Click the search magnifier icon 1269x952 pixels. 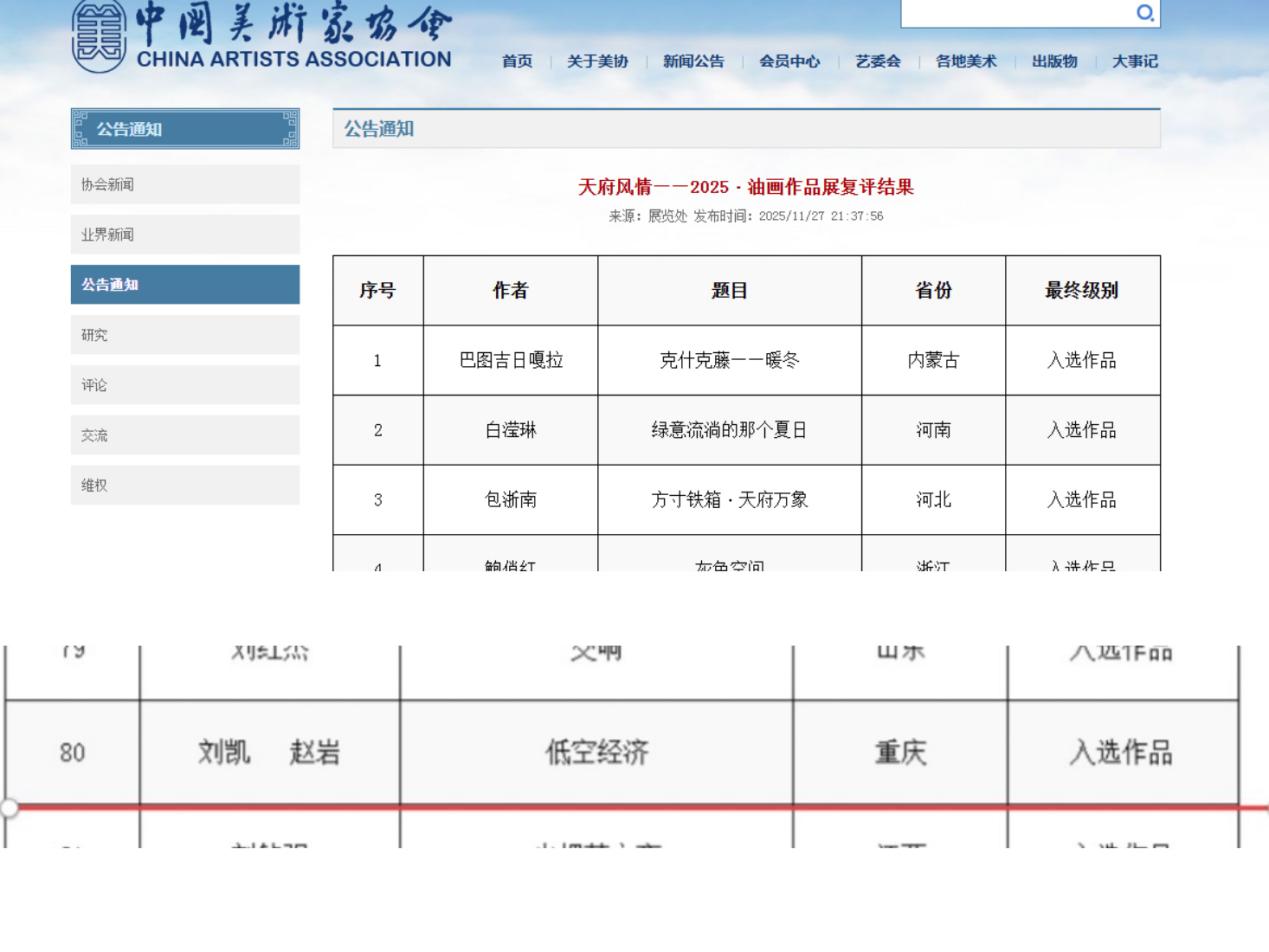click(1145, 13)
